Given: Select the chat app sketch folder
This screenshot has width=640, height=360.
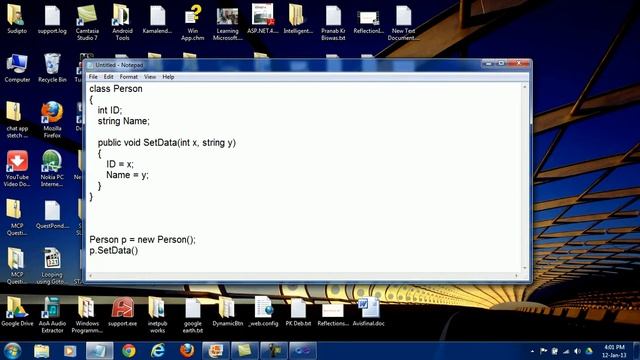Looking at the screenshot, I should click(17, 120).
